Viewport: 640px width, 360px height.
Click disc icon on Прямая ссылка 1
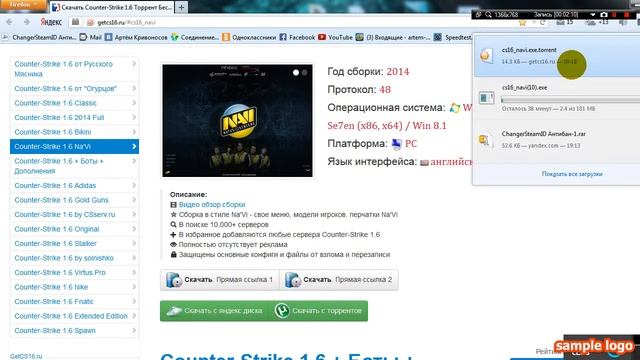coord(173,280)
